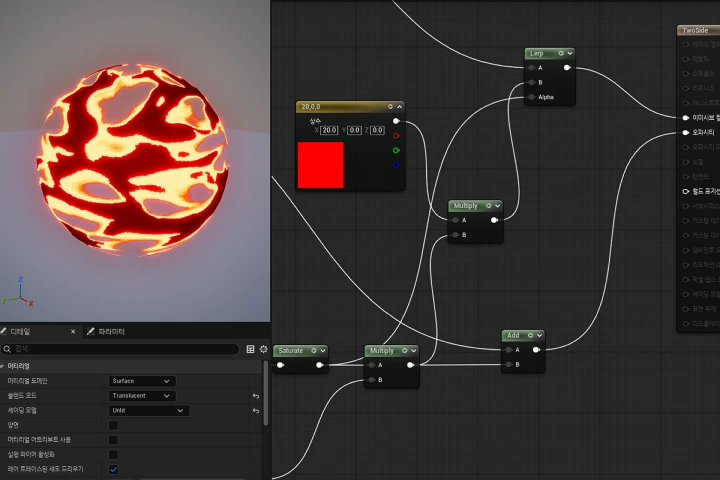Select the Add node by its title
Screen dimensions: 720x480
click(x=513, y=335)
